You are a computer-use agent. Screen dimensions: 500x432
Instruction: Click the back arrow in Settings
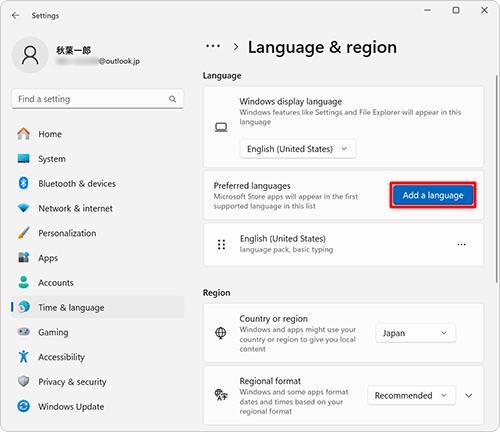point(16,15)
